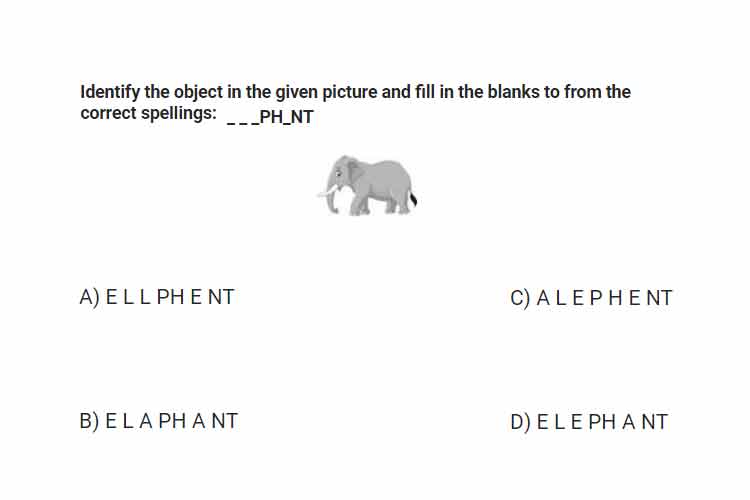Select answer D) ELEPHANT
Screen dimensions: 750x500
(589, 422)
